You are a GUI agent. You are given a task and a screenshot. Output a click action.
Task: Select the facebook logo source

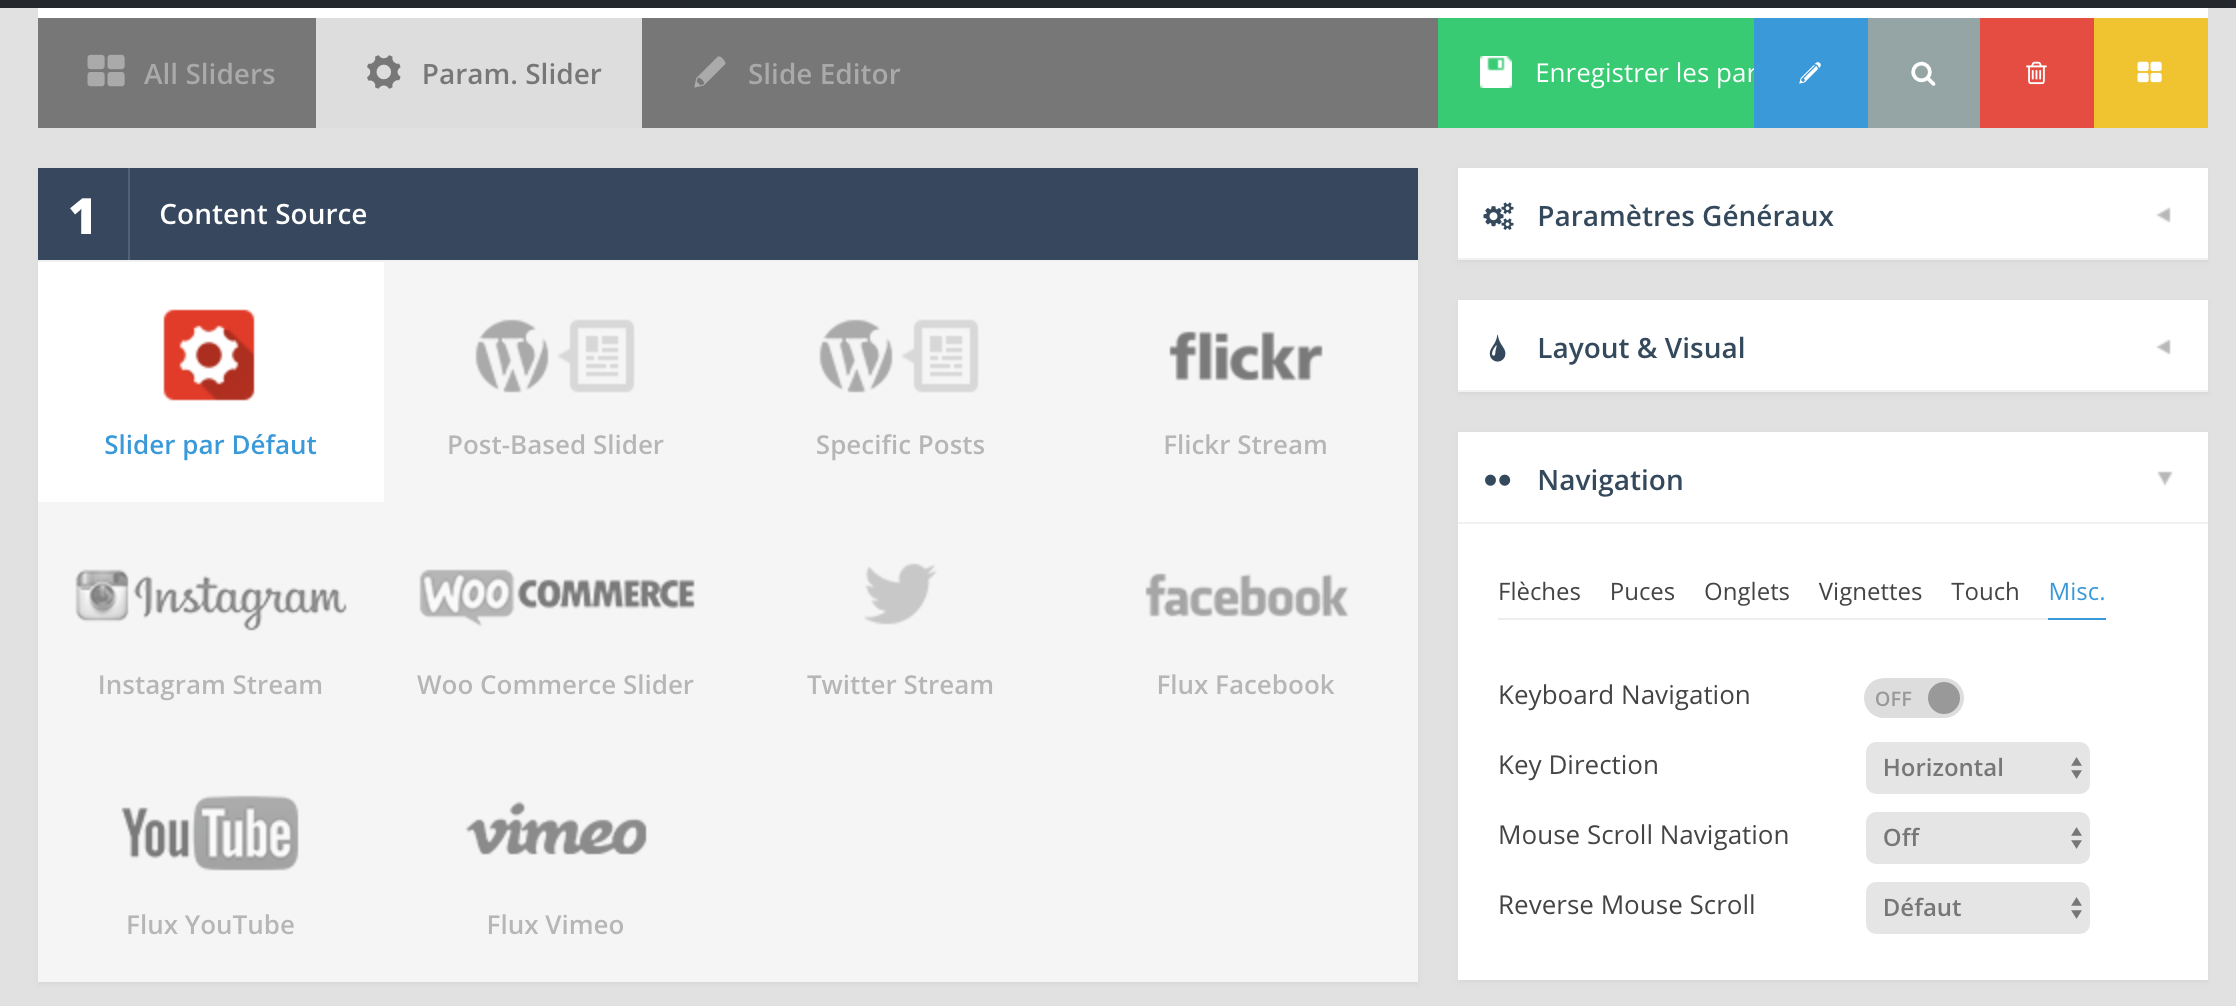pyautogui.click(x=1246, y=597)
